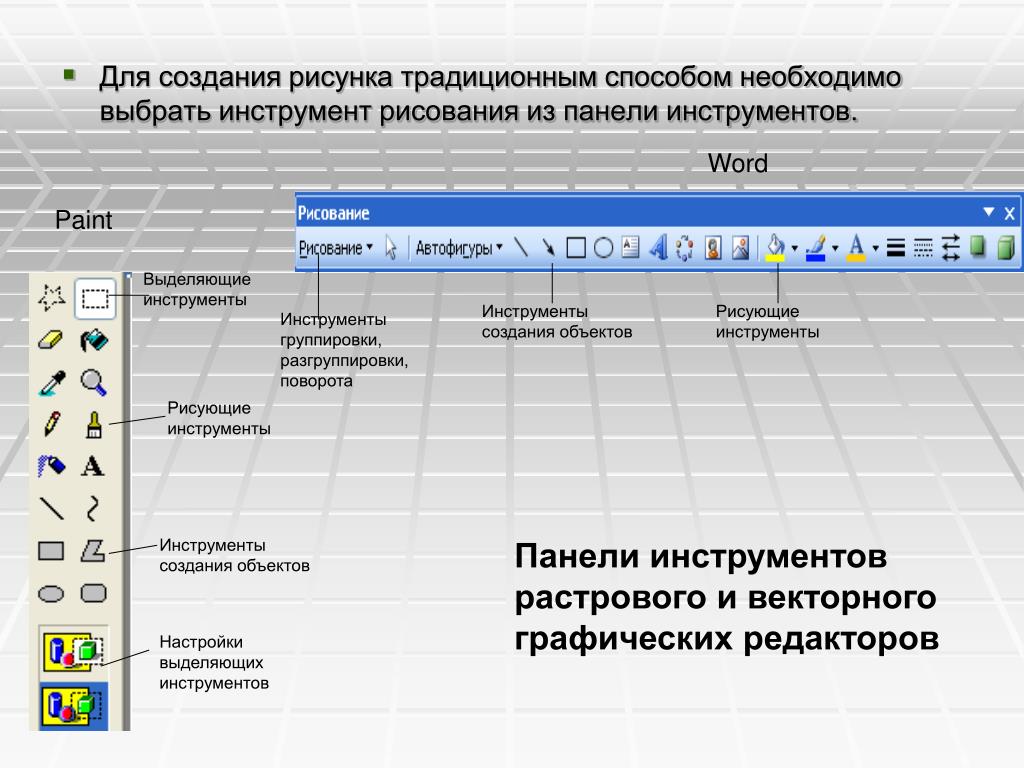
Task: Apply the blue Line Color brush
Action: click(x=816, y=248)
